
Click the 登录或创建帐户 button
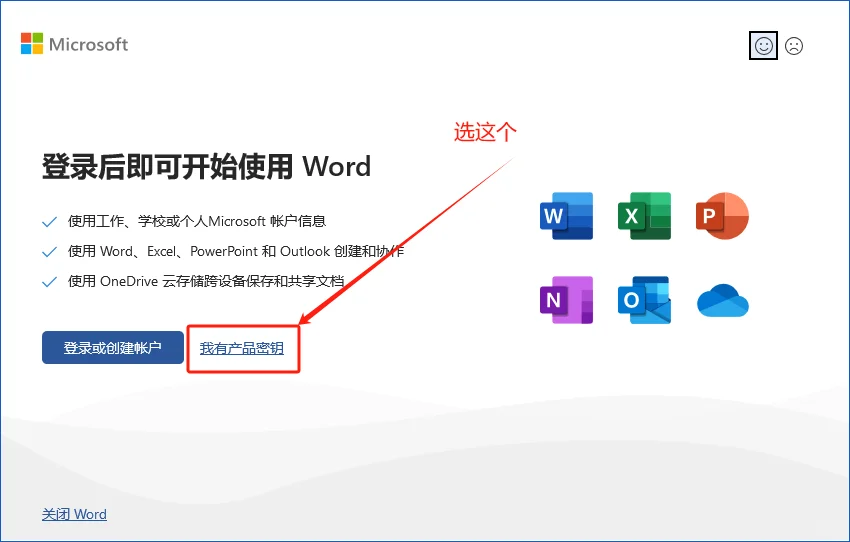coord(113,347)
